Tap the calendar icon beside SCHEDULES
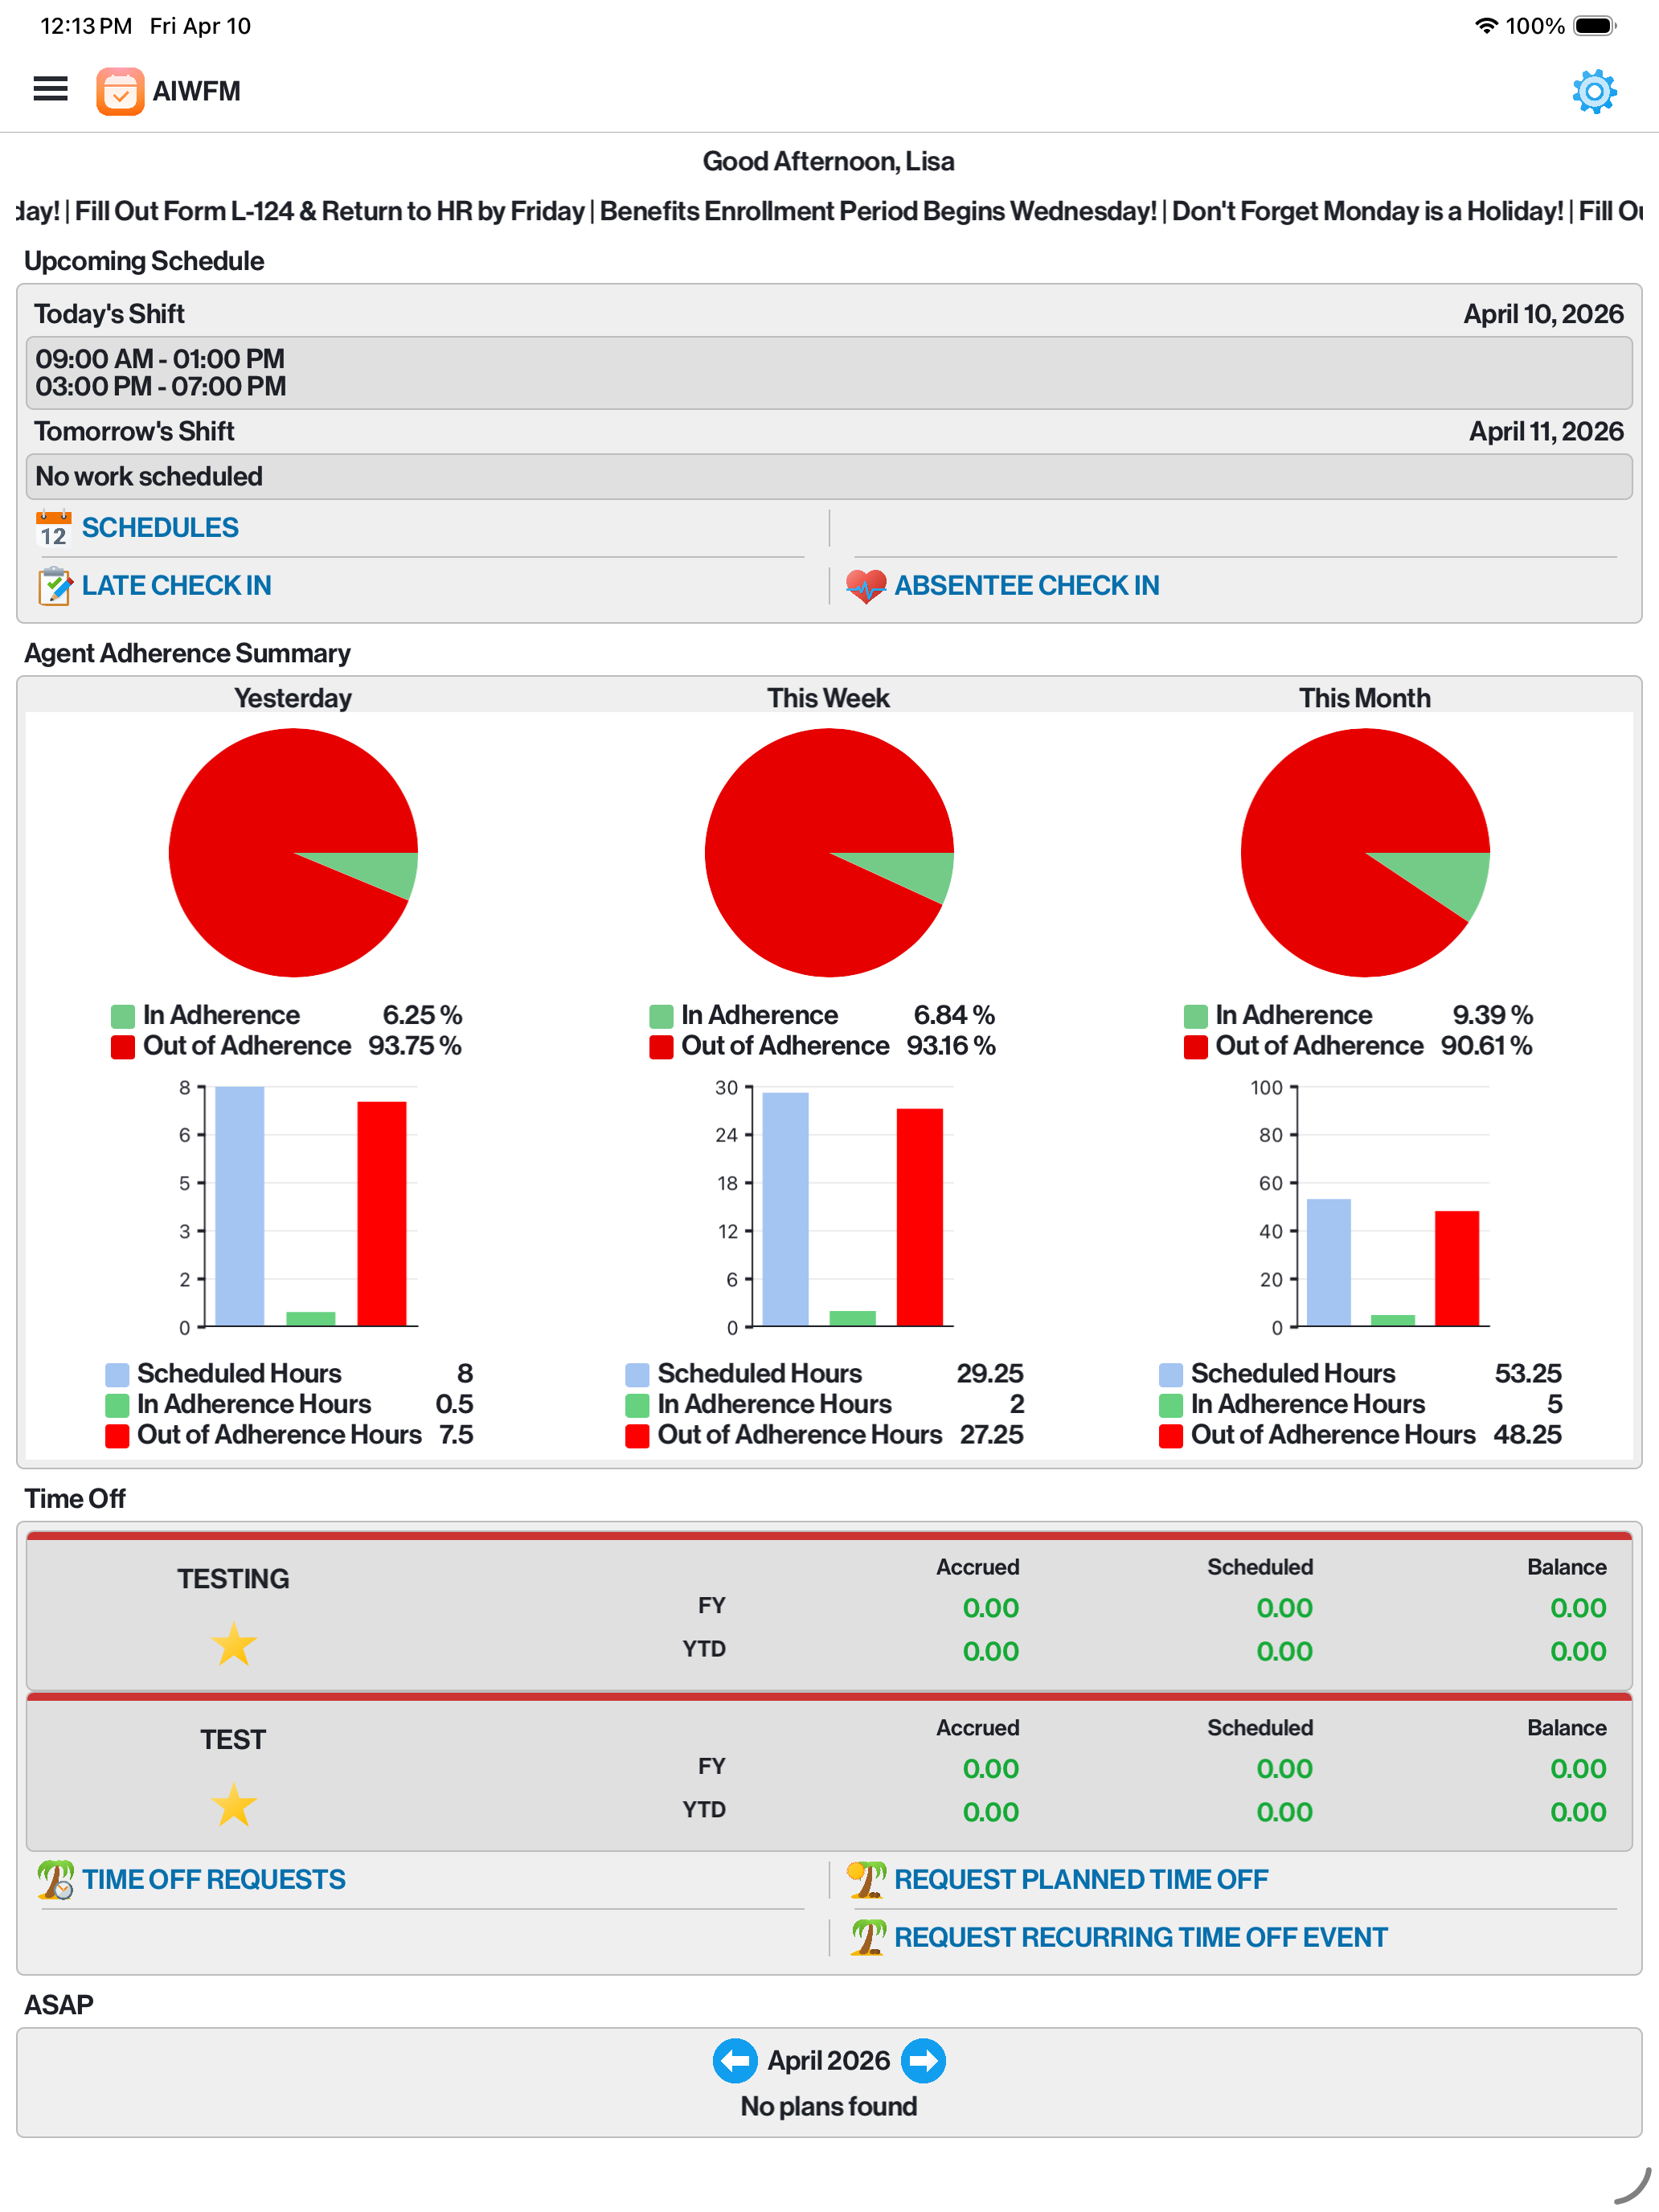The height and width of the screenshot is (2212, 1659). tap(54, 528)
